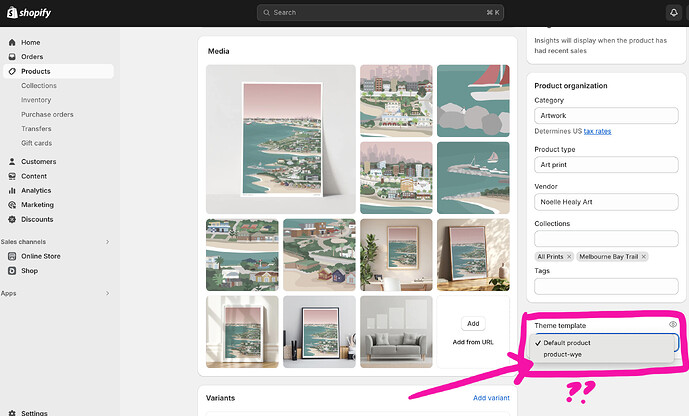Select the large main poster media image

pyautogui.click(x=281, y=139)
